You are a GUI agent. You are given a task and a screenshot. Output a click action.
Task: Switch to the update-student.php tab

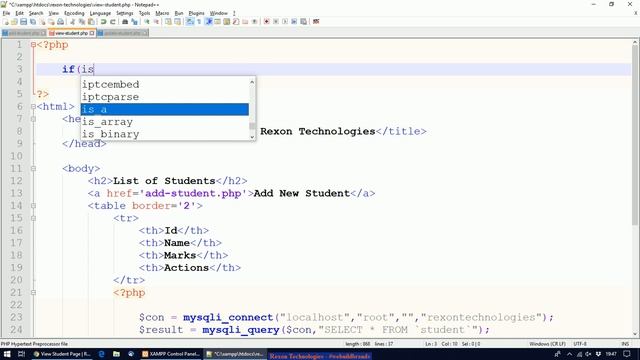[x=122, y=33]
